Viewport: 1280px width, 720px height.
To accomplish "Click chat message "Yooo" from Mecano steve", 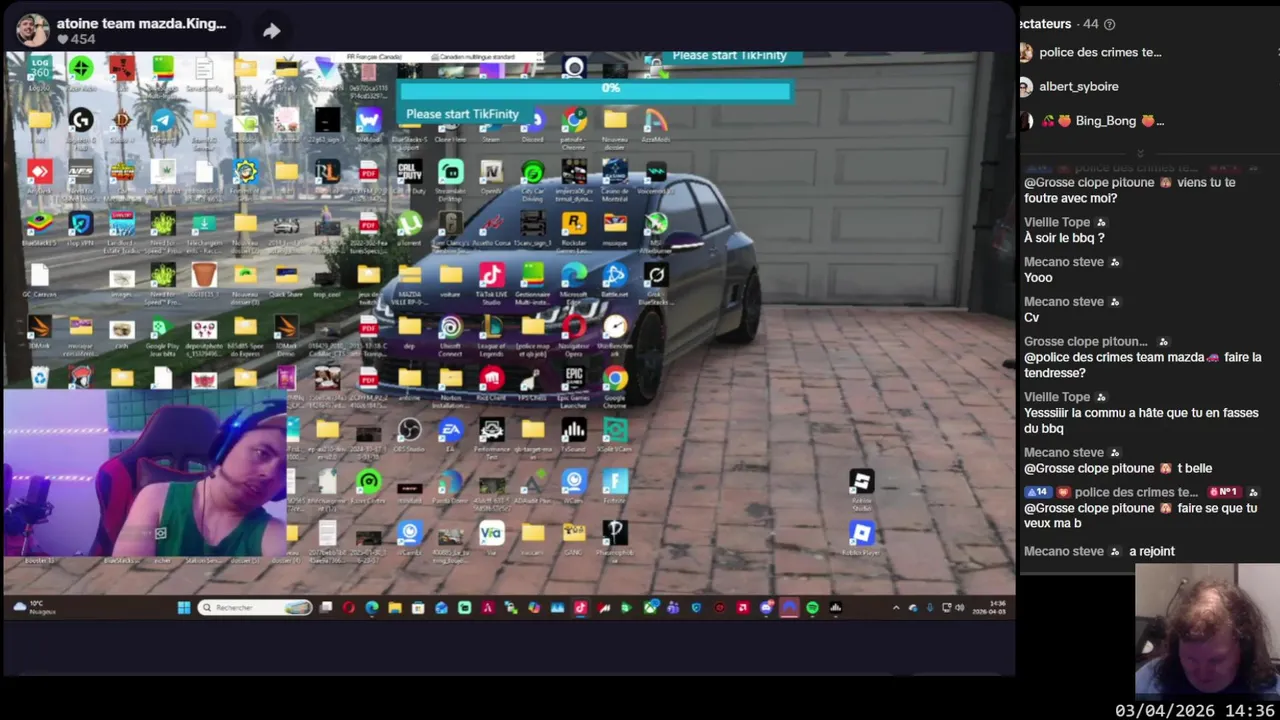I will pos(1038,277).
